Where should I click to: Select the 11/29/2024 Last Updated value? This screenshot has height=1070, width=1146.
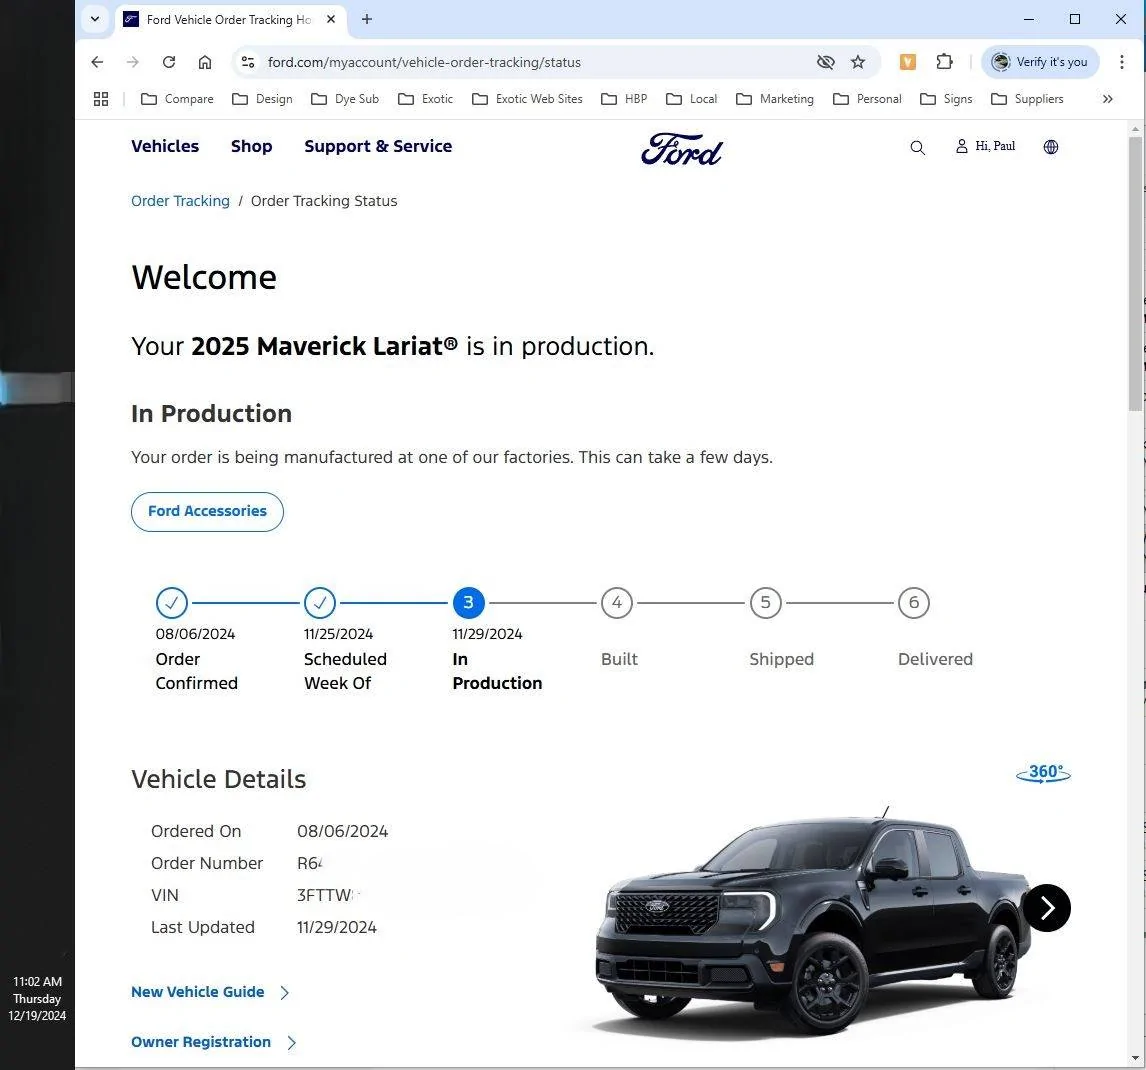337,927
